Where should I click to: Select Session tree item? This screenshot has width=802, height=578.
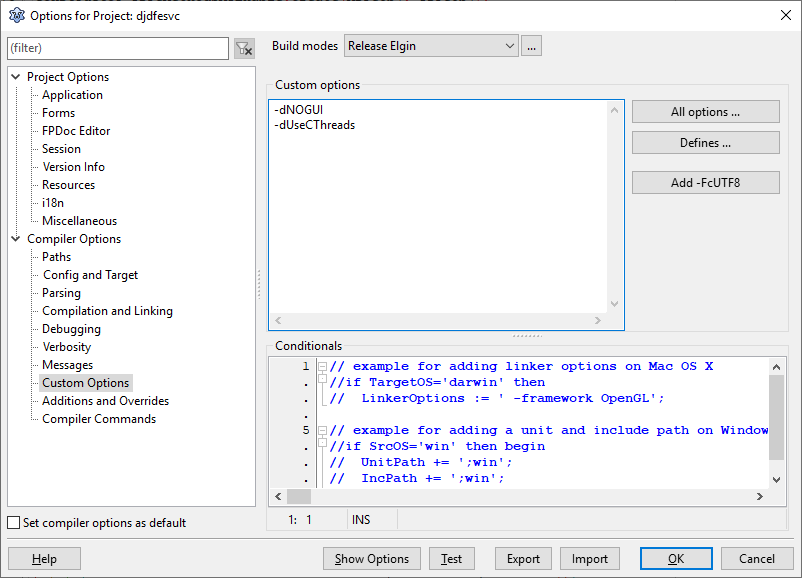(61, 149)
